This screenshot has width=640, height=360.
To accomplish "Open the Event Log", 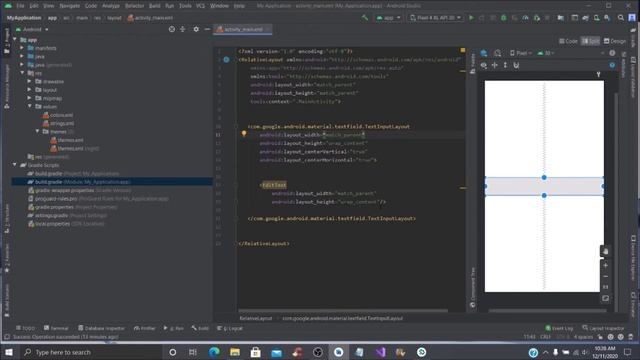I will click(x=559, y=328).
